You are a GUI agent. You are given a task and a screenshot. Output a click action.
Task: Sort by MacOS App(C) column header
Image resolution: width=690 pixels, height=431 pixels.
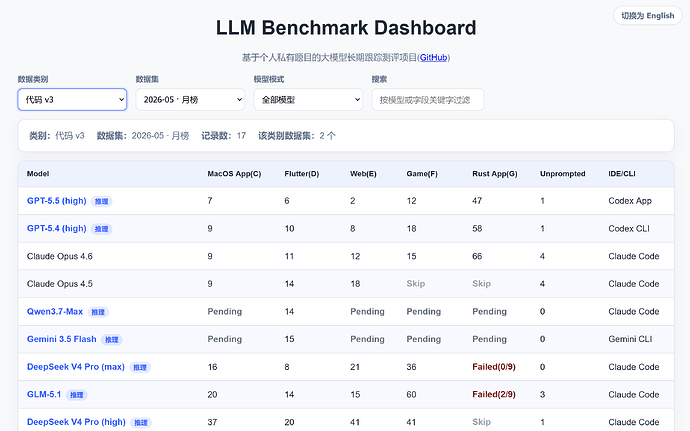234,174
